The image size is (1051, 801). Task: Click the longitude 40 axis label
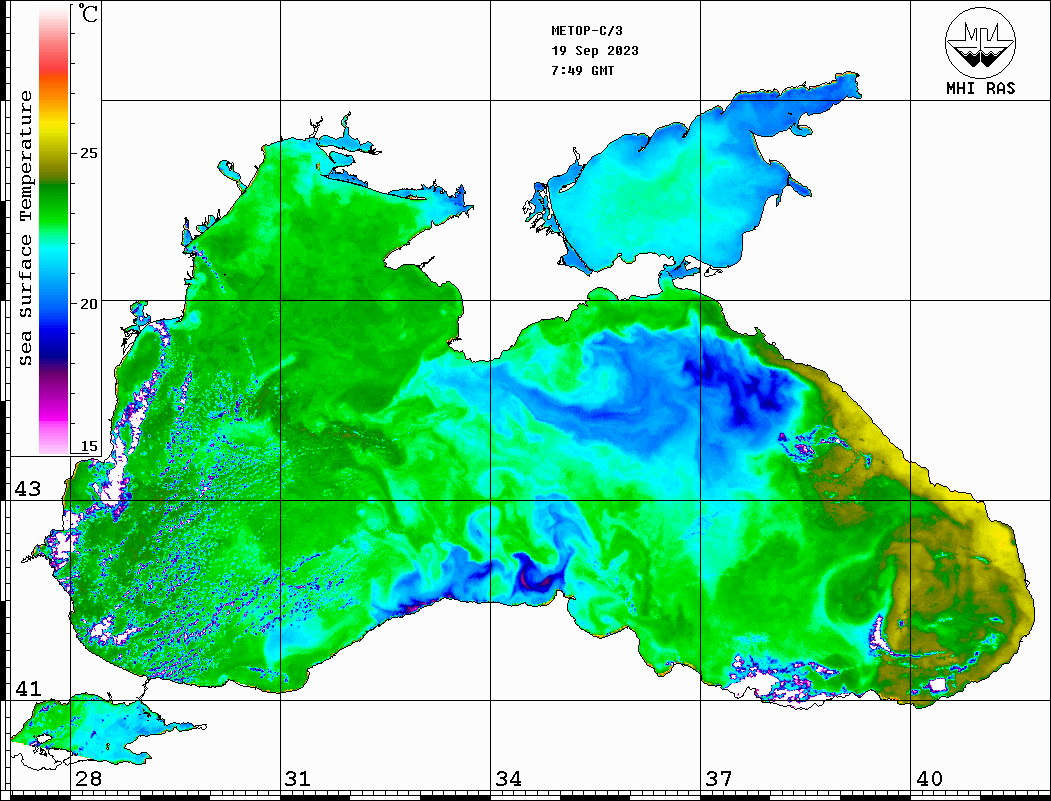(929, 779)
